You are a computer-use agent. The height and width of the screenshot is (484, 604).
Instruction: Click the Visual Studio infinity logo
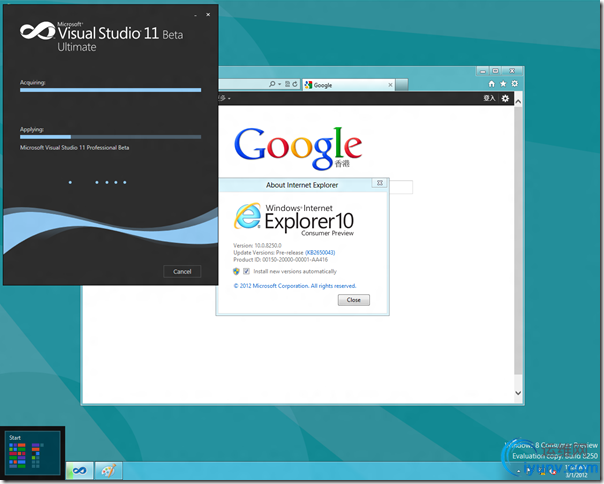coord(37,30)
